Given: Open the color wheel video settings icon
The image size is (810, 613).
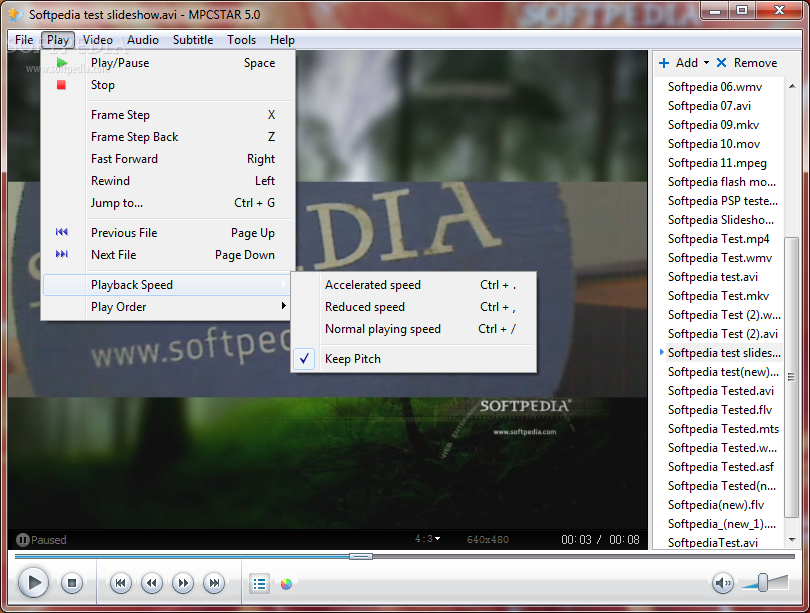Looking at the screenshot, I should click(286, 584).
